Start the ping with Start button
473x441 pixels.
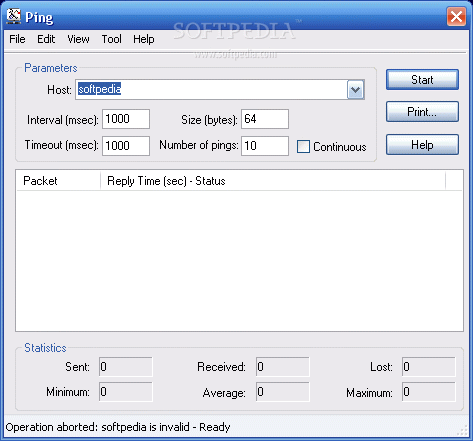click(x=422, y=80)
